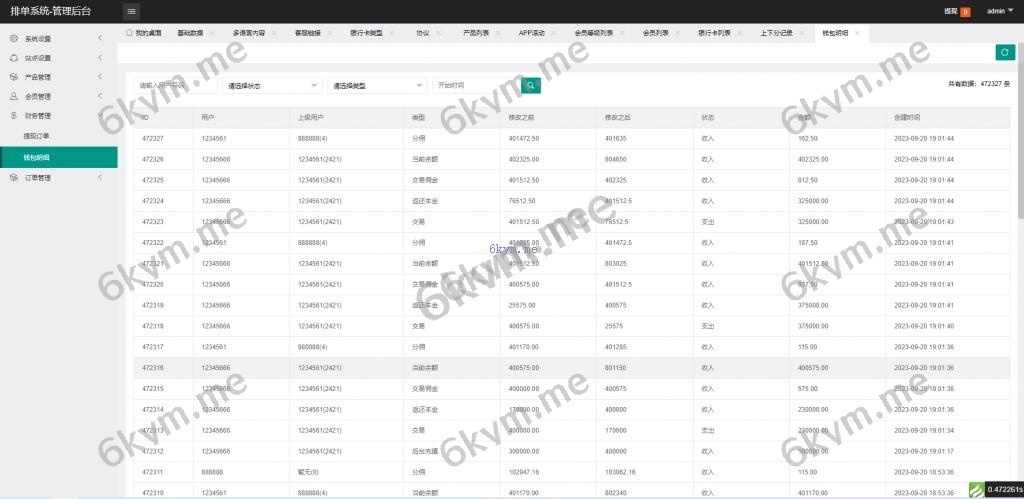
Task: Close the 钱包明细 tab
Action: (x=859, y=33)
